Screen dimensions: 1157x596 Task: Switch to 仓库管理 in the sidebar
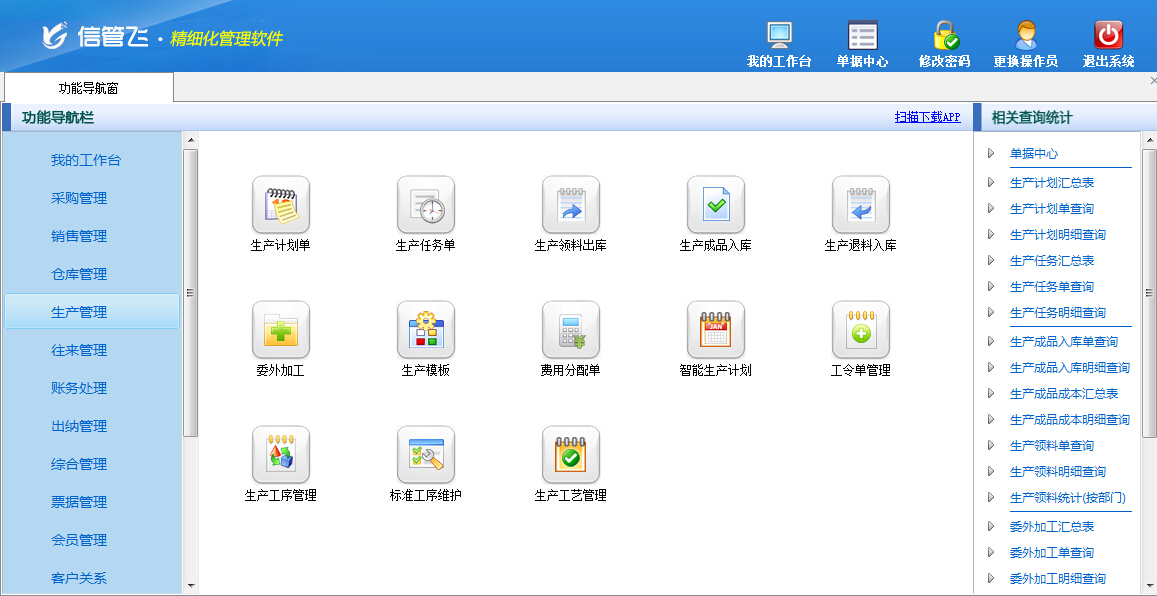point(79,274)
